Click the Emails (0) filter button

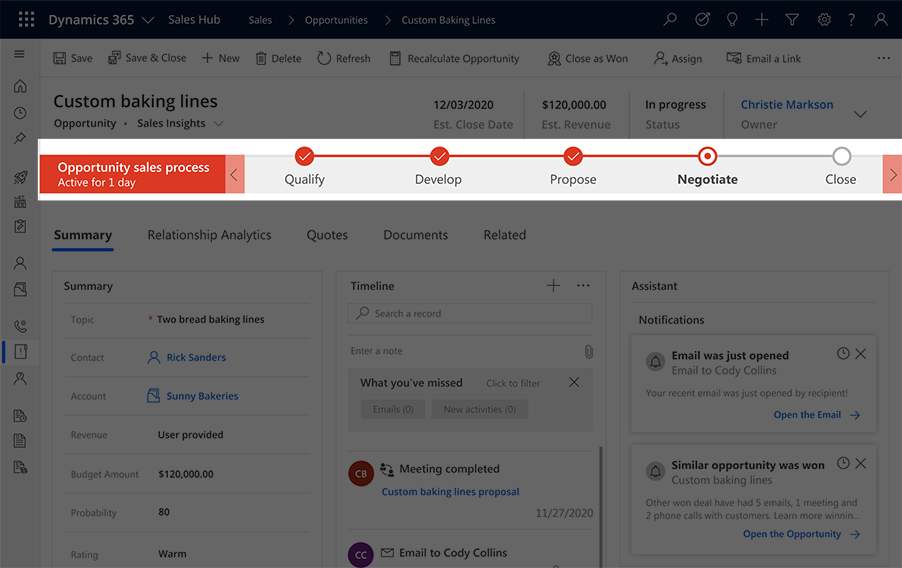(x=393, y=409)
